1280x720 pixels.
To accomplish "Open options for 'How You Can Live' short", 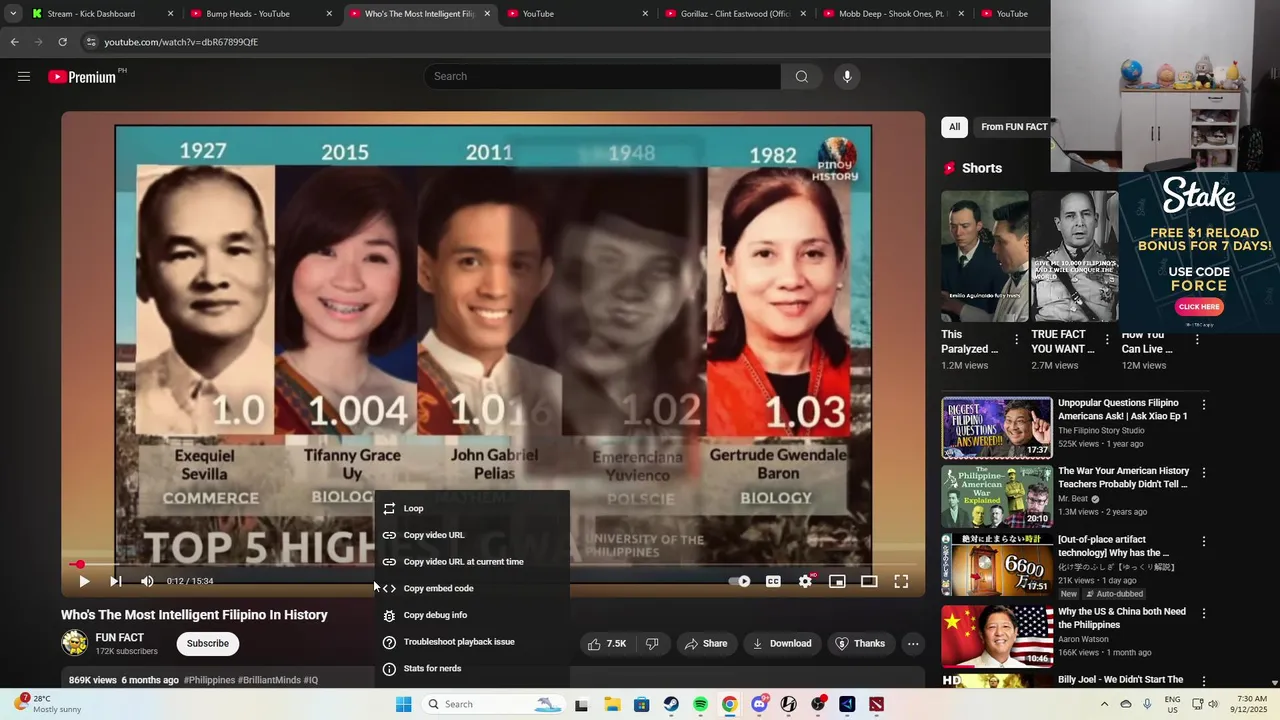I will click(1197, 340).
